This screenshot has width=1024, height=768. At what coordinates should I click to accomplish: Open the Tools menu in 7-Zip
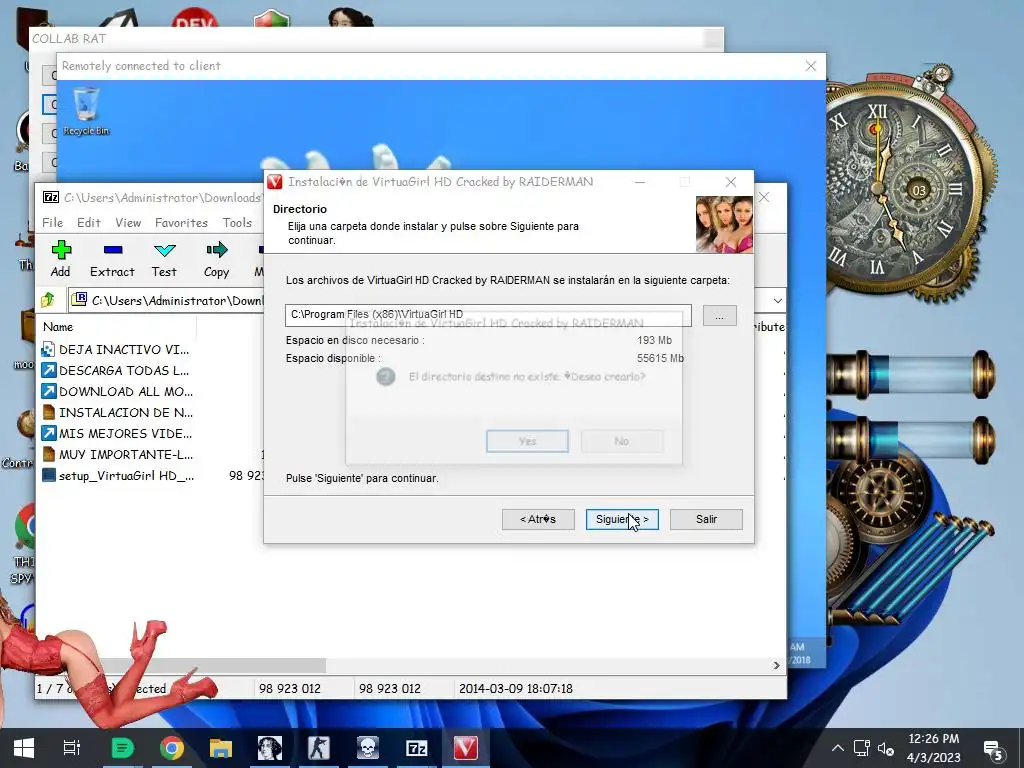237,223
